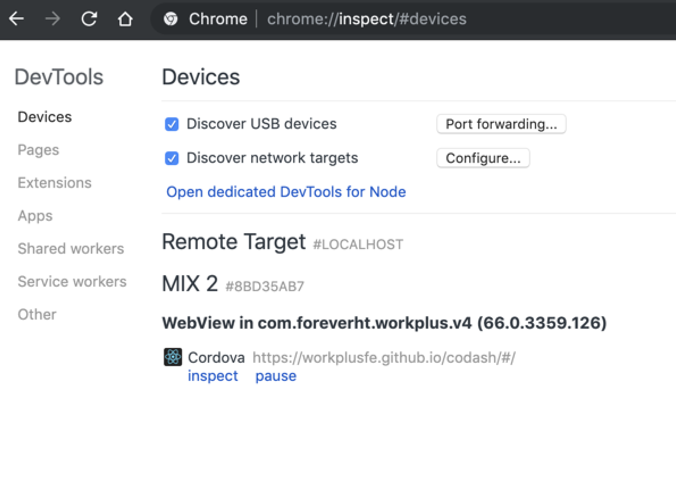Click the browser back arrow
This screenshot has width=676, height=480.
[x=17, y=19]
